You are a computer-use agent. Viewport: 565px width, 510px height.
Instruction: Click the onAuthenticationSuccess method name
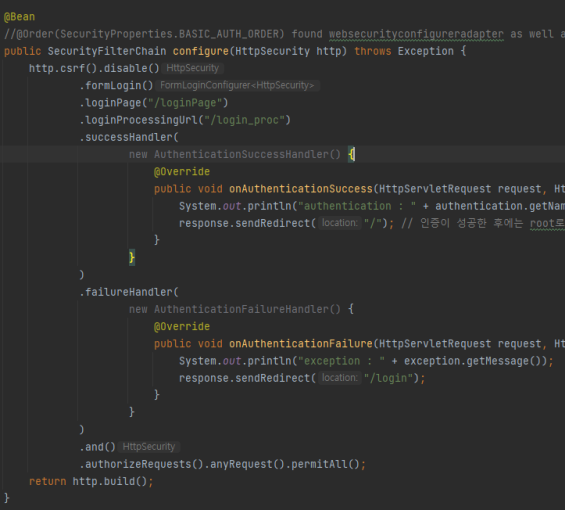301,189
